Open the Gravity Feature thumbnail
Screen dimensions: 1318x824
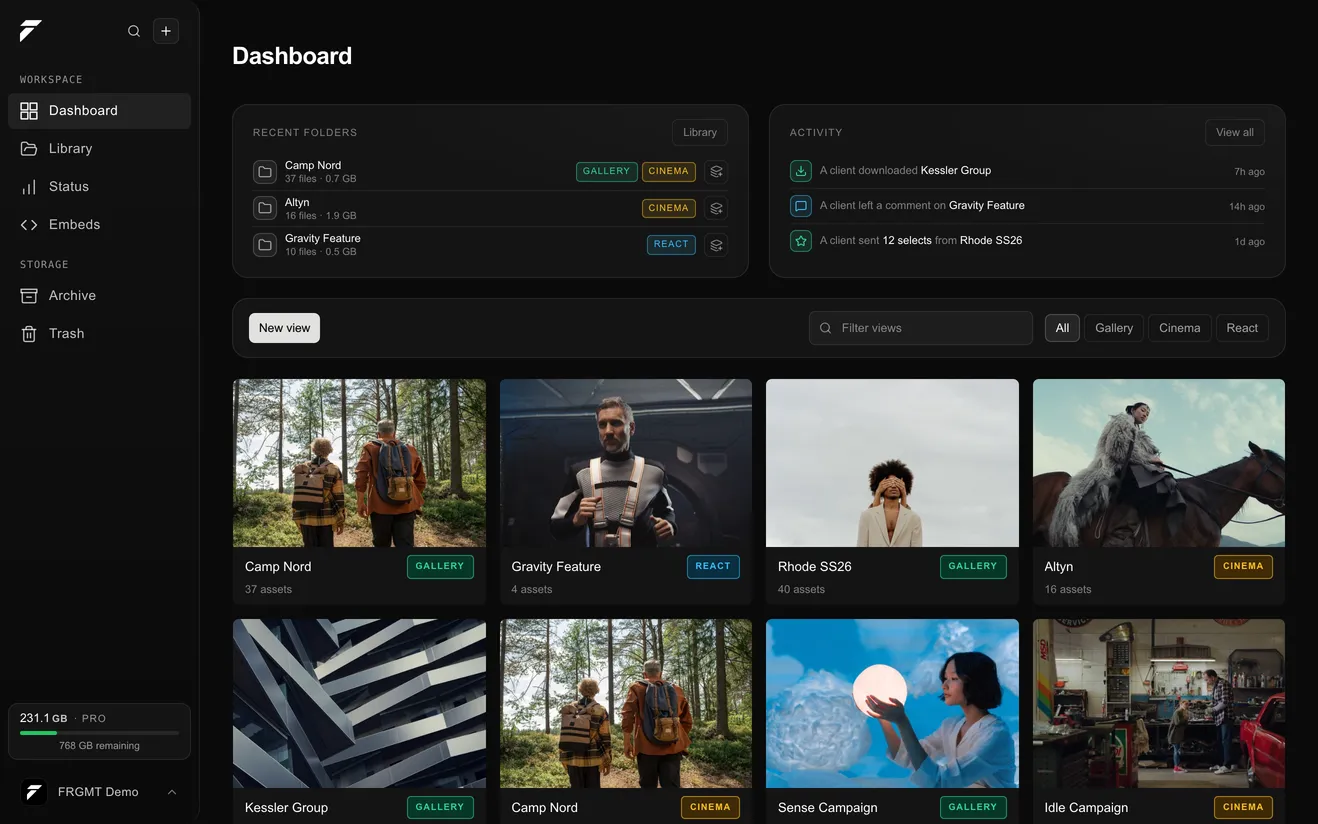tap(626, 463)
